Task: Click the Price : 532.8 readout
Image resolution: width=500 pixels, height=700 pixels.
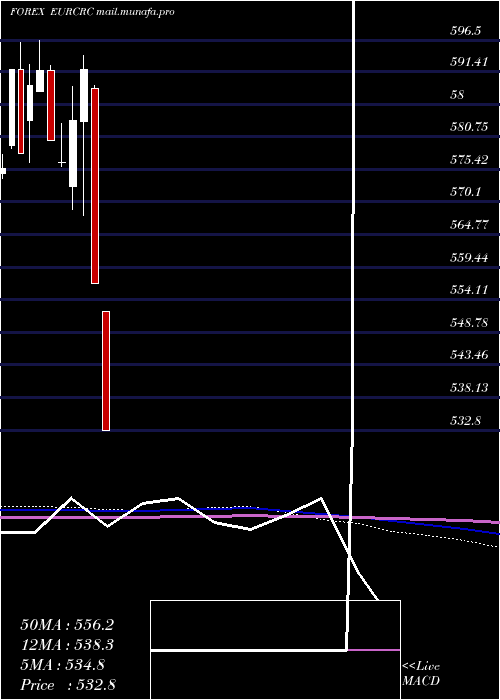Action: (68, 685)
